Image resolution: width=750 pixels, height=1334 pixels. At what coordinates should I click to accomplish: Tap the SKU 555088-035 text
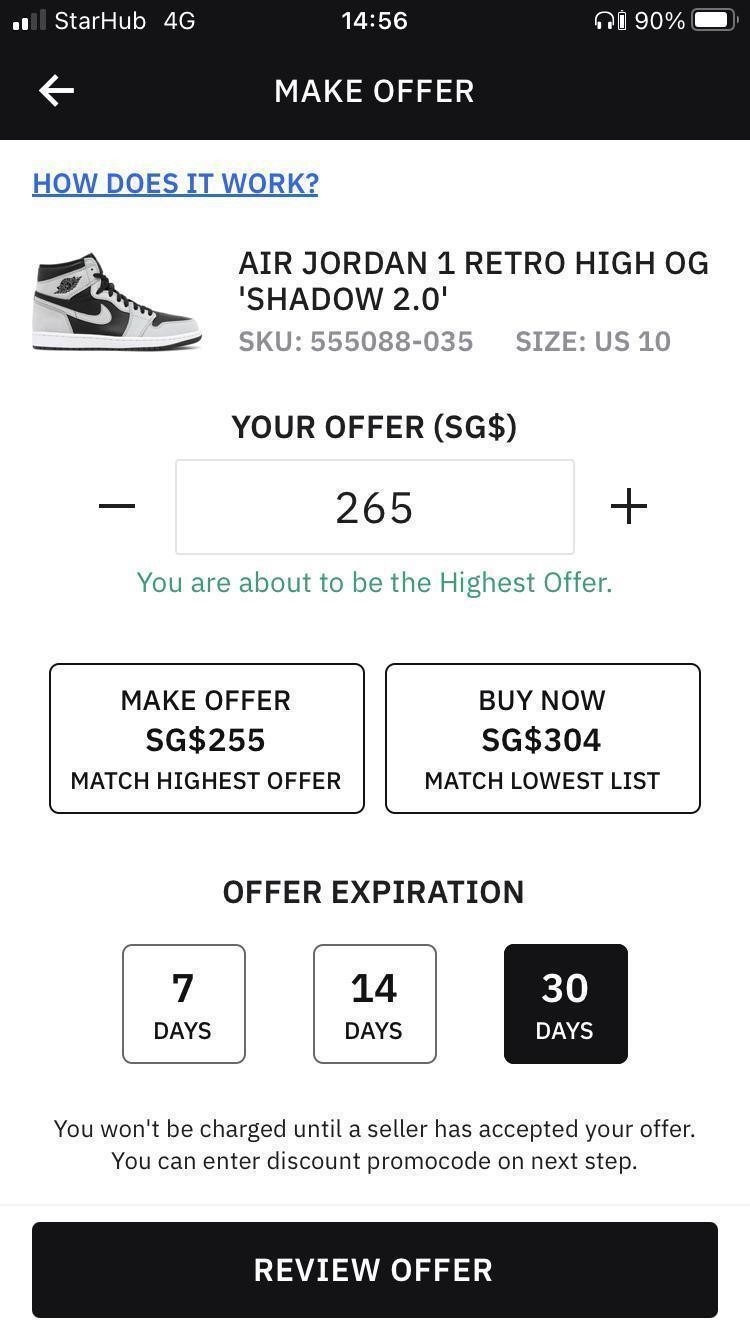(x=355, y=342)
